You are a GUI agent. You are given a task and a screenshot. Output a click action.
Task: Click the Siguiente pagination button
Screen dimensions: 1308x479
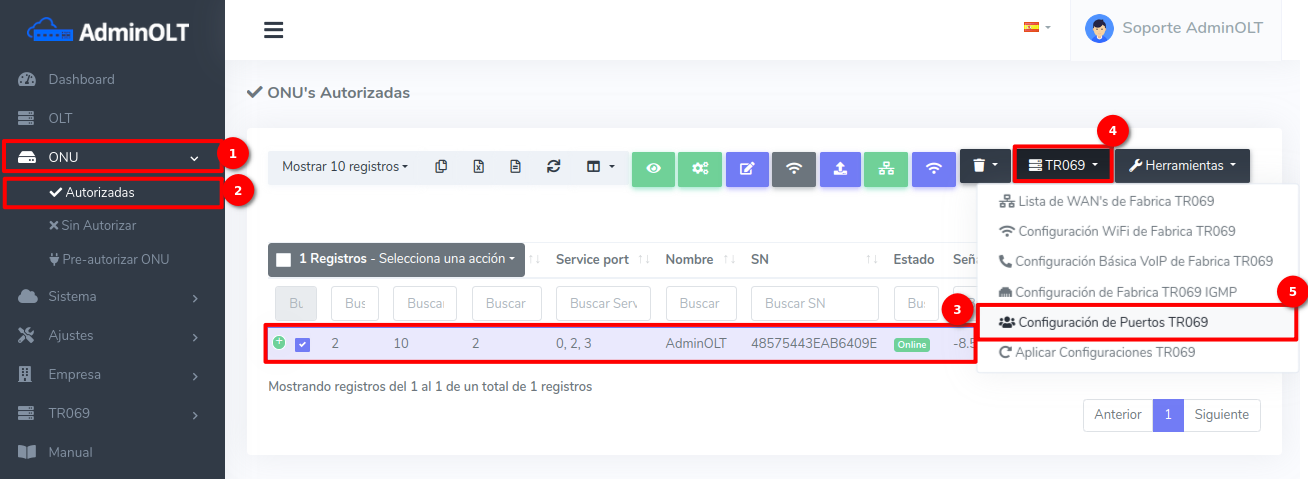[x=1221, y=414]
